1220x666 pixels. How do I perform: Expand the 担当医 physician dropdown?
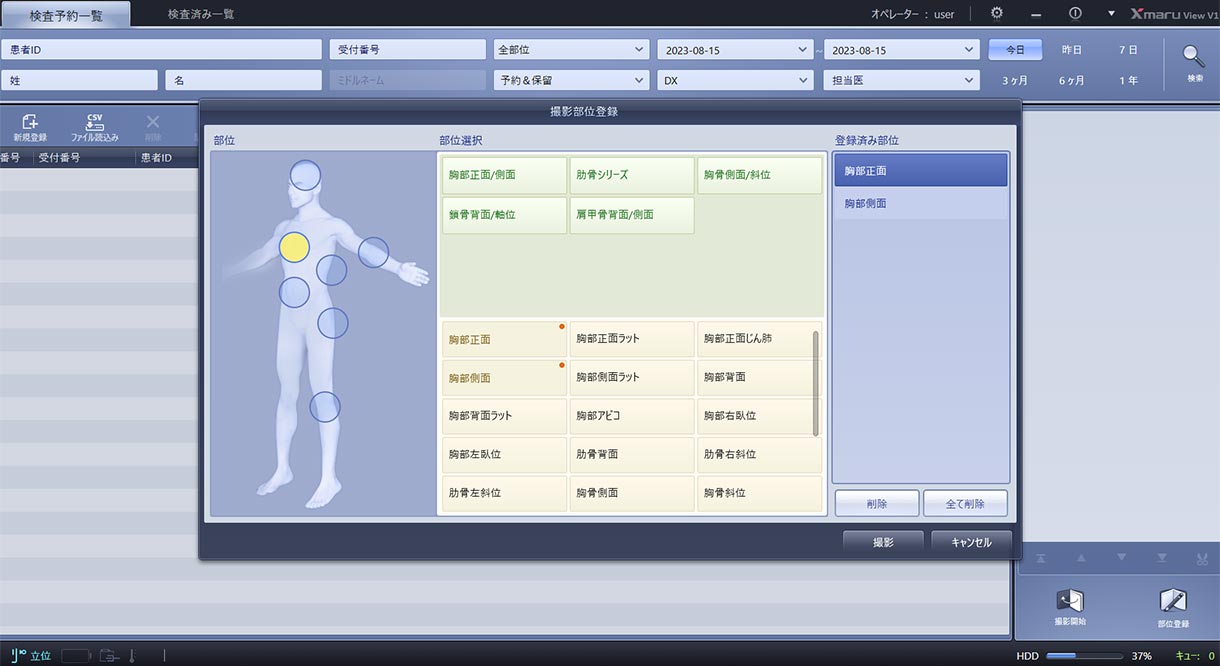pos(900,80)
